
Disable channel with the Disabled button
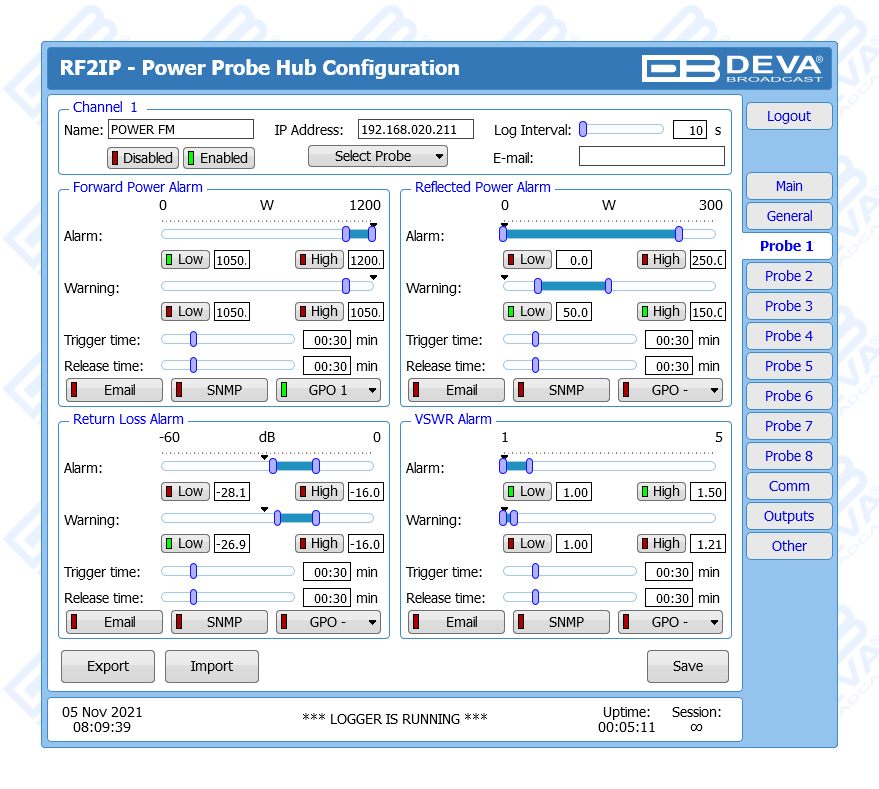[142, 158]
